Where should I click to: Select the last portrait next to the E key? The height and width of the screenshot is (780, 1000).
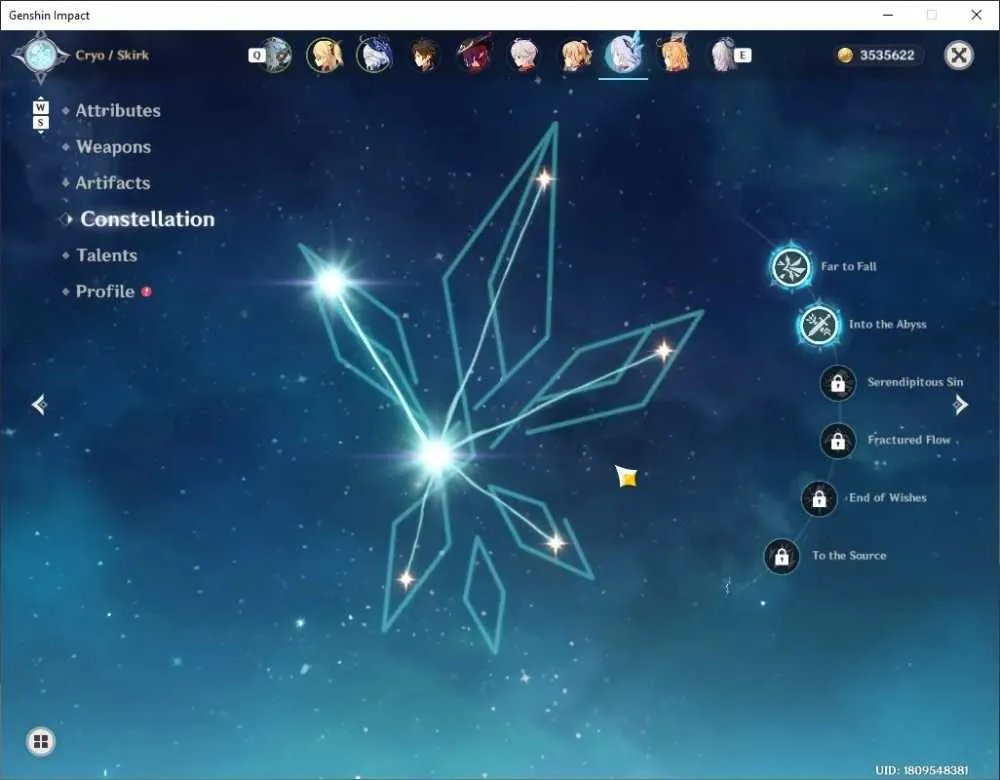tap(722, 55)
